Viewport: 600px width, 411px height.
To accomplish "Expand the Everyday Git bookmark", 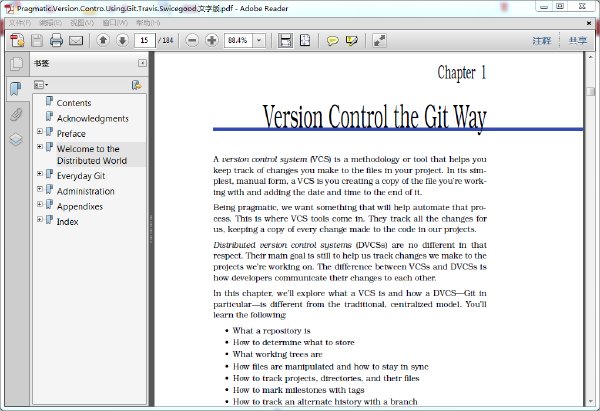I will coord(40,173).
